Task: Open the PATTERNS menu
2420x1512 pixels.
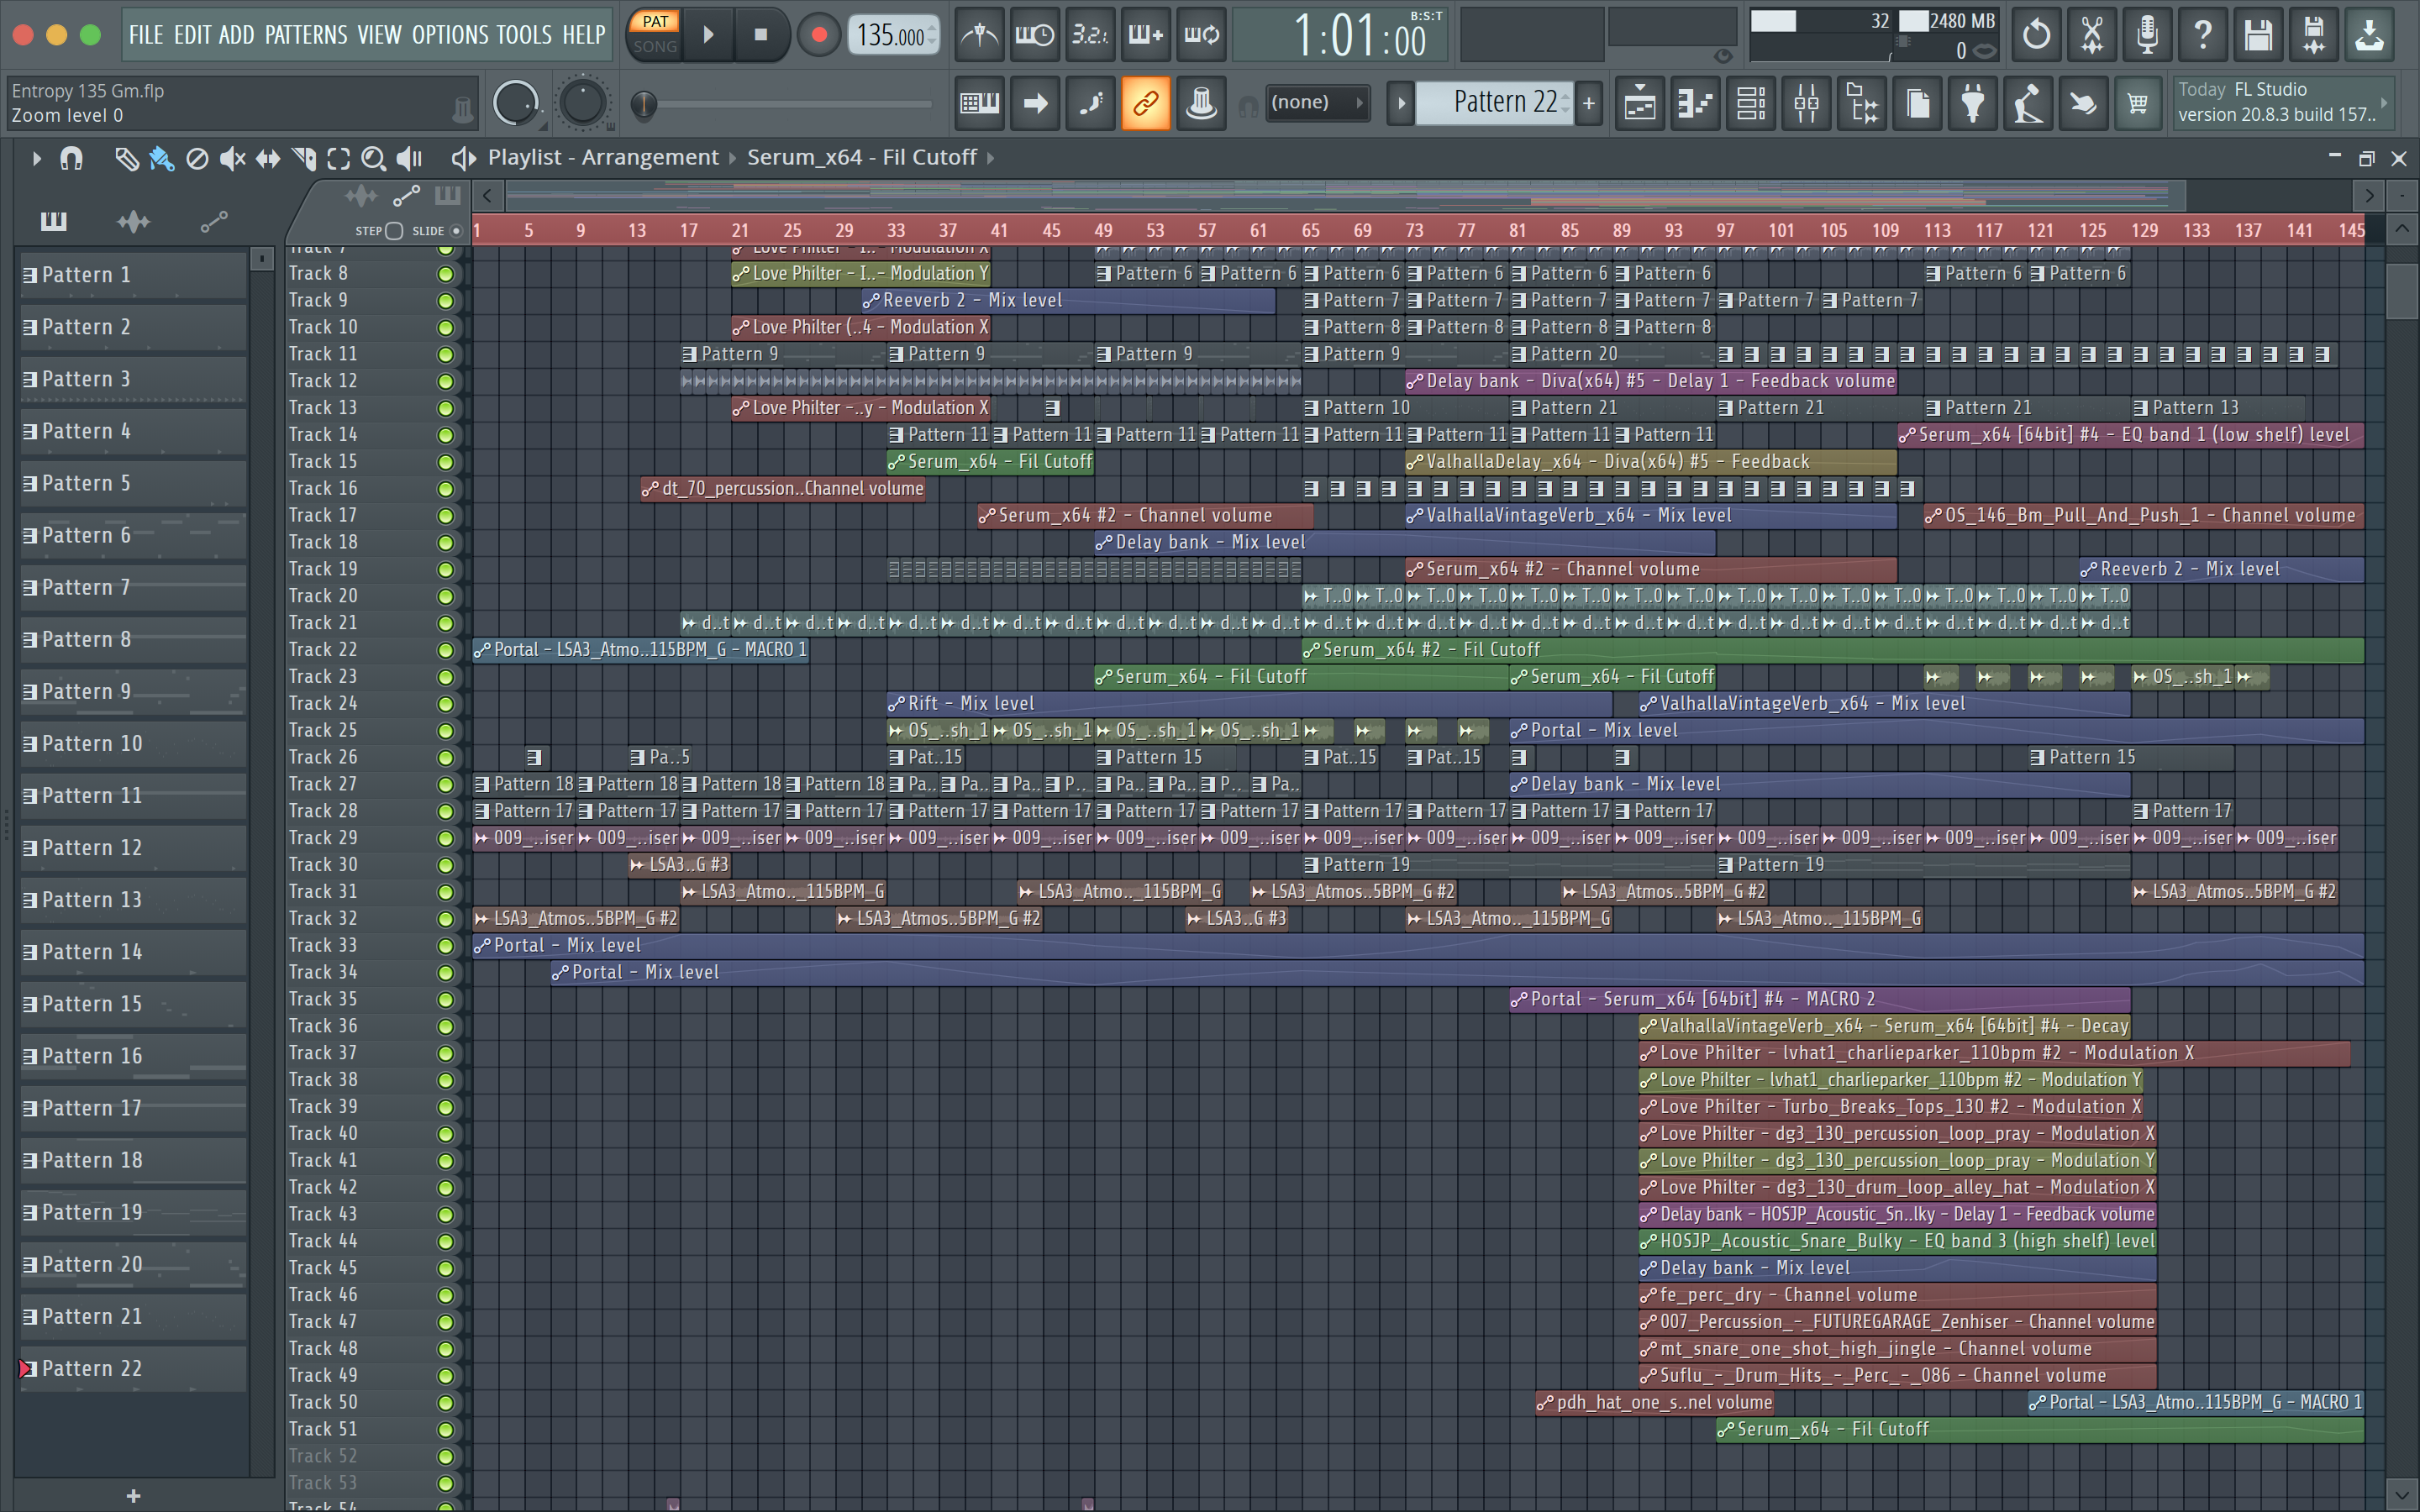Action: (306, 35)
